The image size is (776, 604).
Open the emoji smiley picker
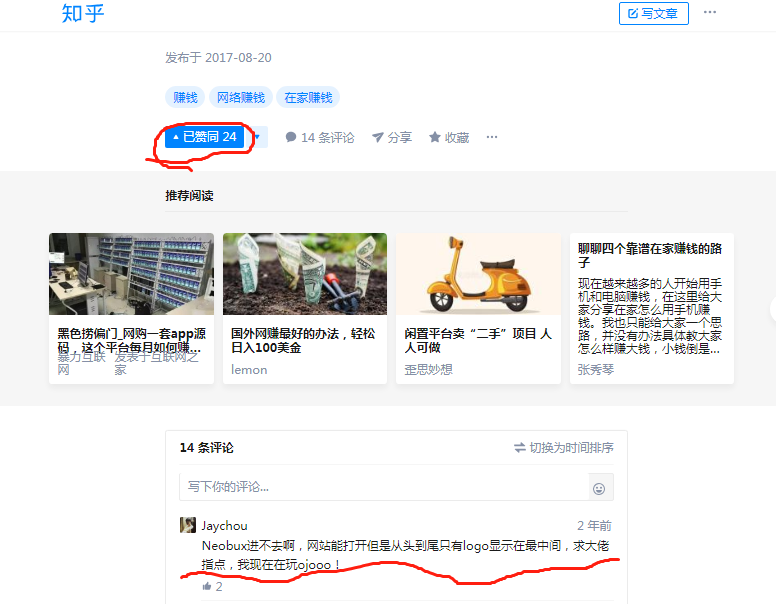(x=599, y=489)
